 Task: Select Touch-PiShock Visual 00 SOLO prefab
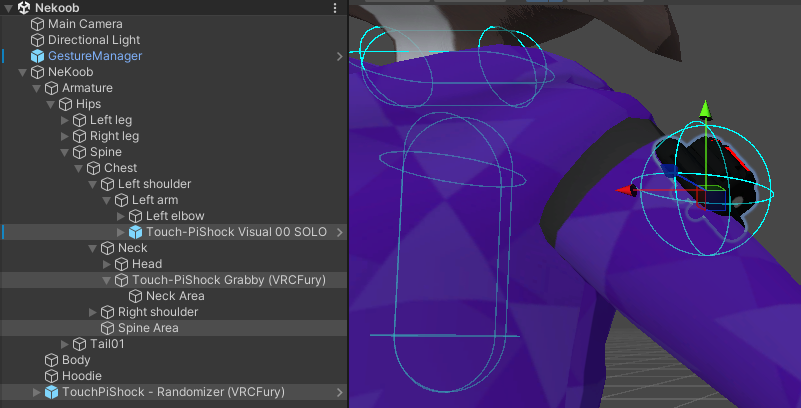coord(237,232)
